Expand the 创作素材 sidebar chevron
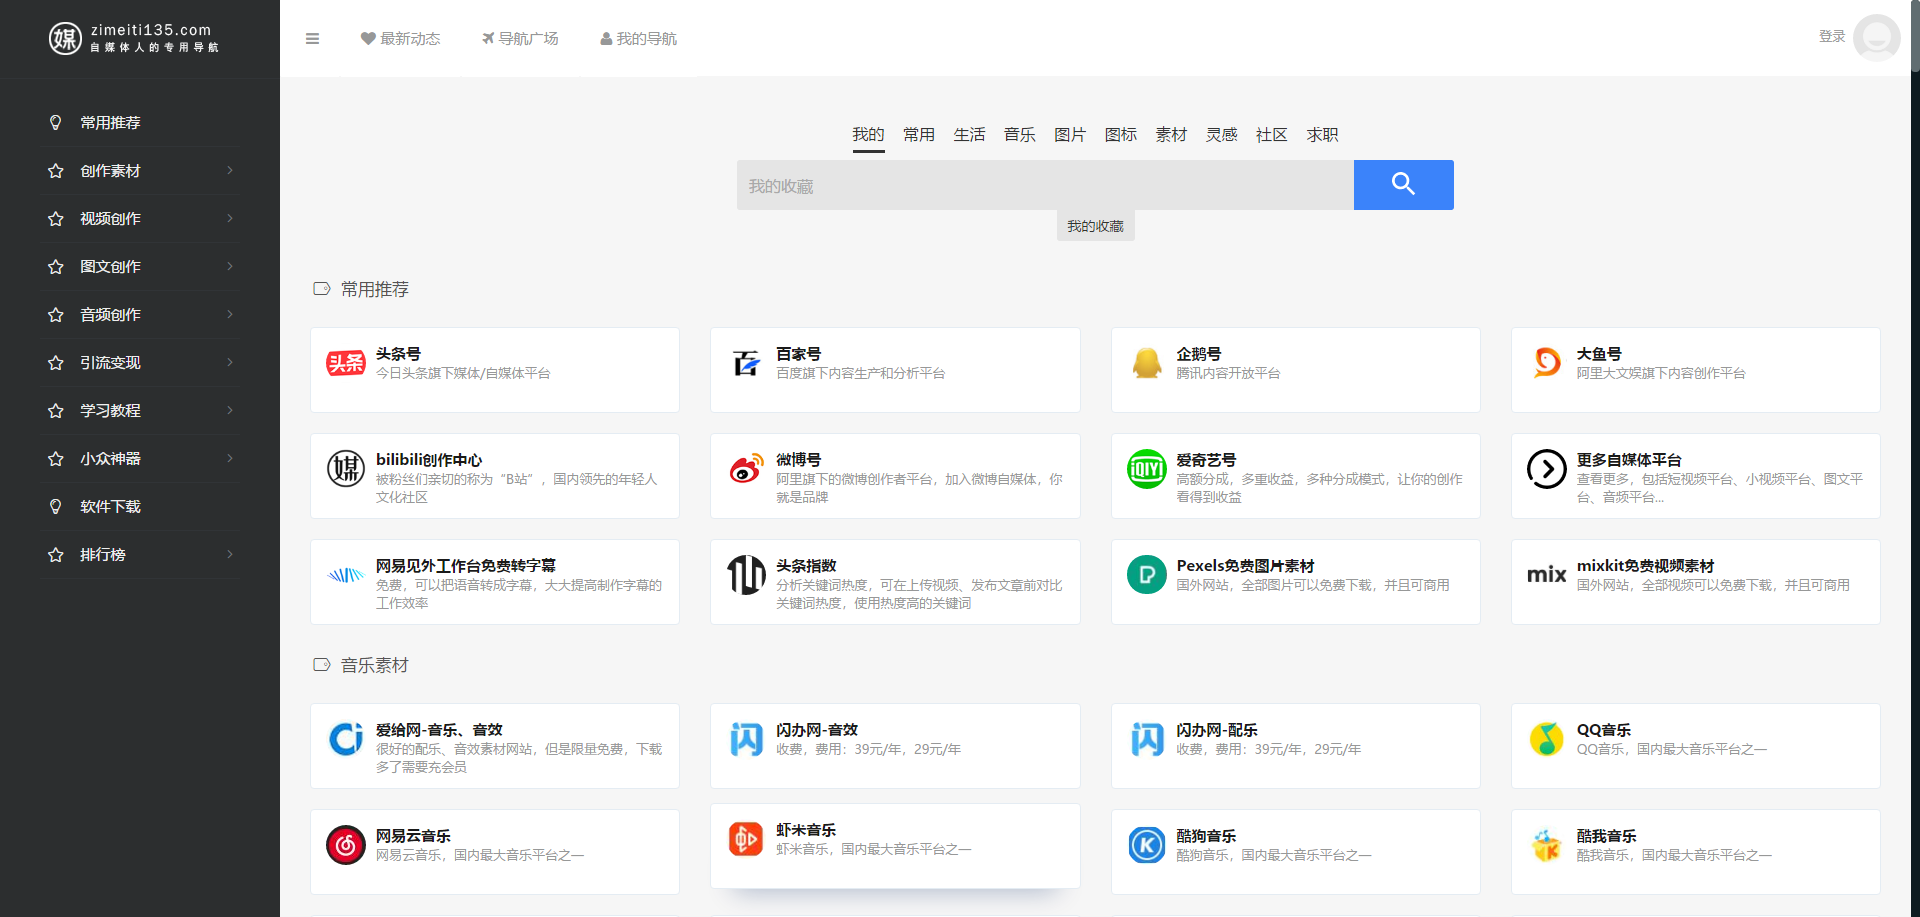 230,171
